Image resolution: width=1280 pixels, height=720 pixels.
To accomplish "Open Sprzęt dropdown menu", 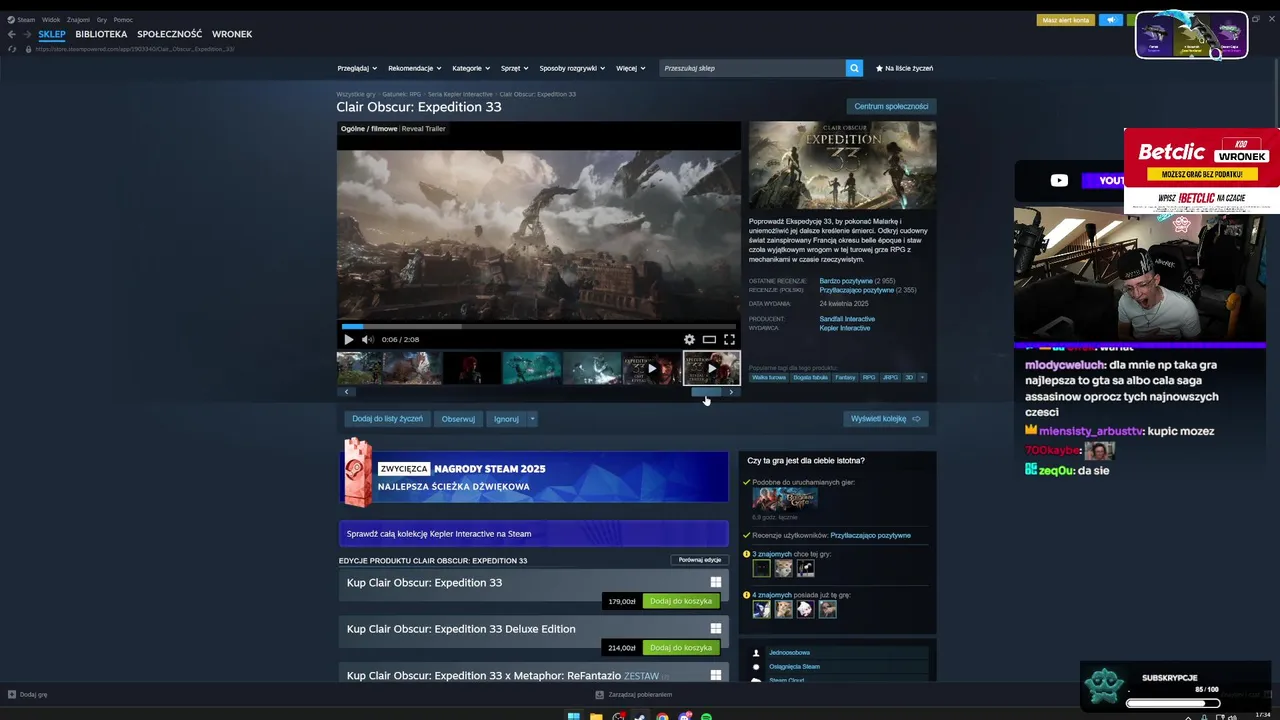I will click(x=515, y=68).
